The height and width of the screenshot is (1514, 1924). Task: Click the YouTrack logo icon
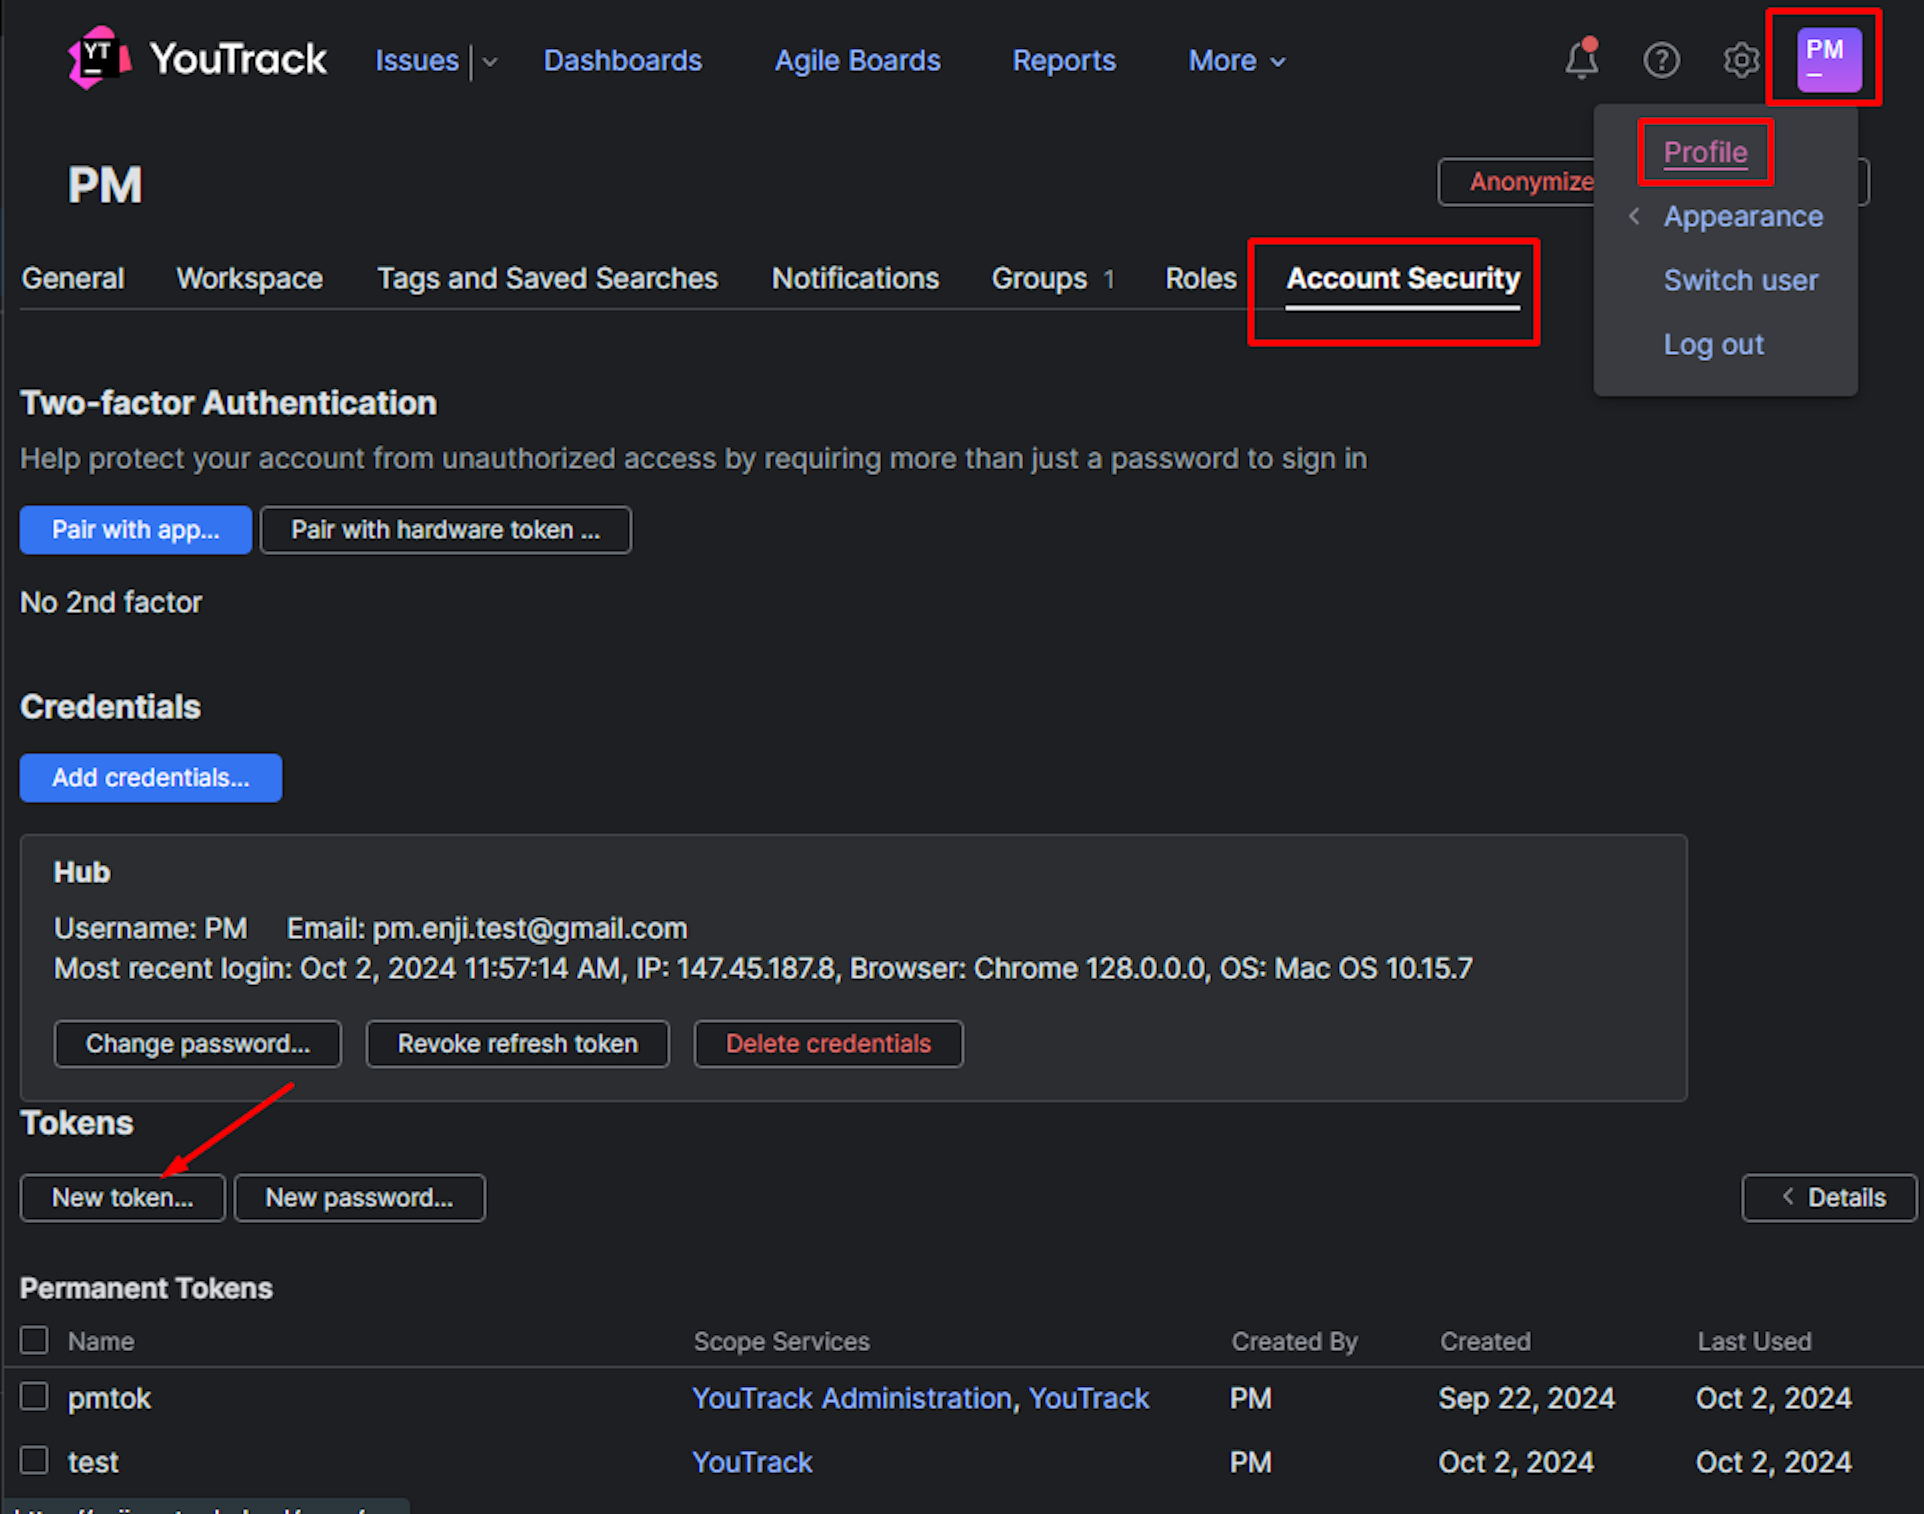click(x=99, y=58)
